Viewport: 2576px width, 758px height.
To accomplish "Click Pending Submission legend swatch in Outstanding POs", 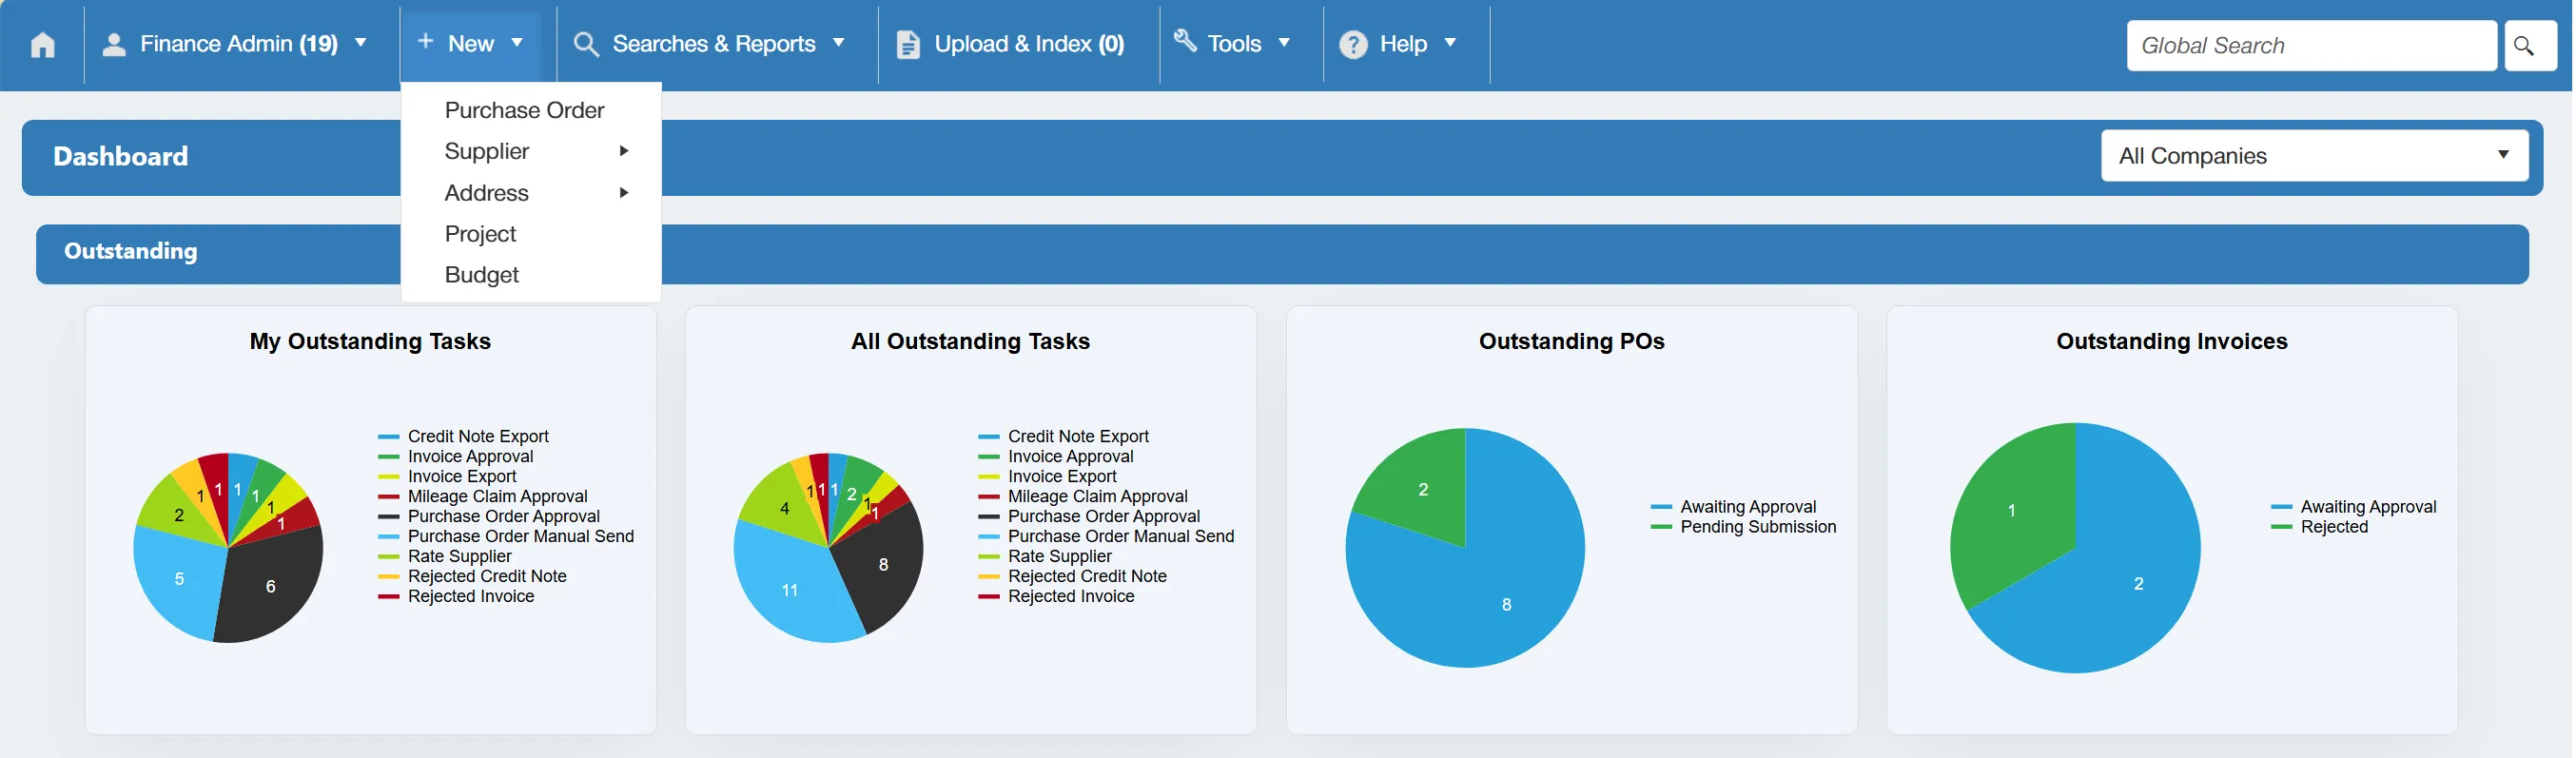I will click(x=1661, y=527).
